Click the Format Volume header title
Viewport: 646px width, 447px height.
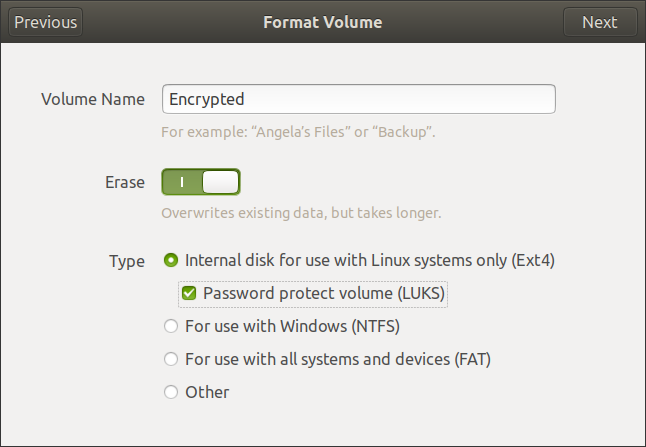tap(322, 22)
